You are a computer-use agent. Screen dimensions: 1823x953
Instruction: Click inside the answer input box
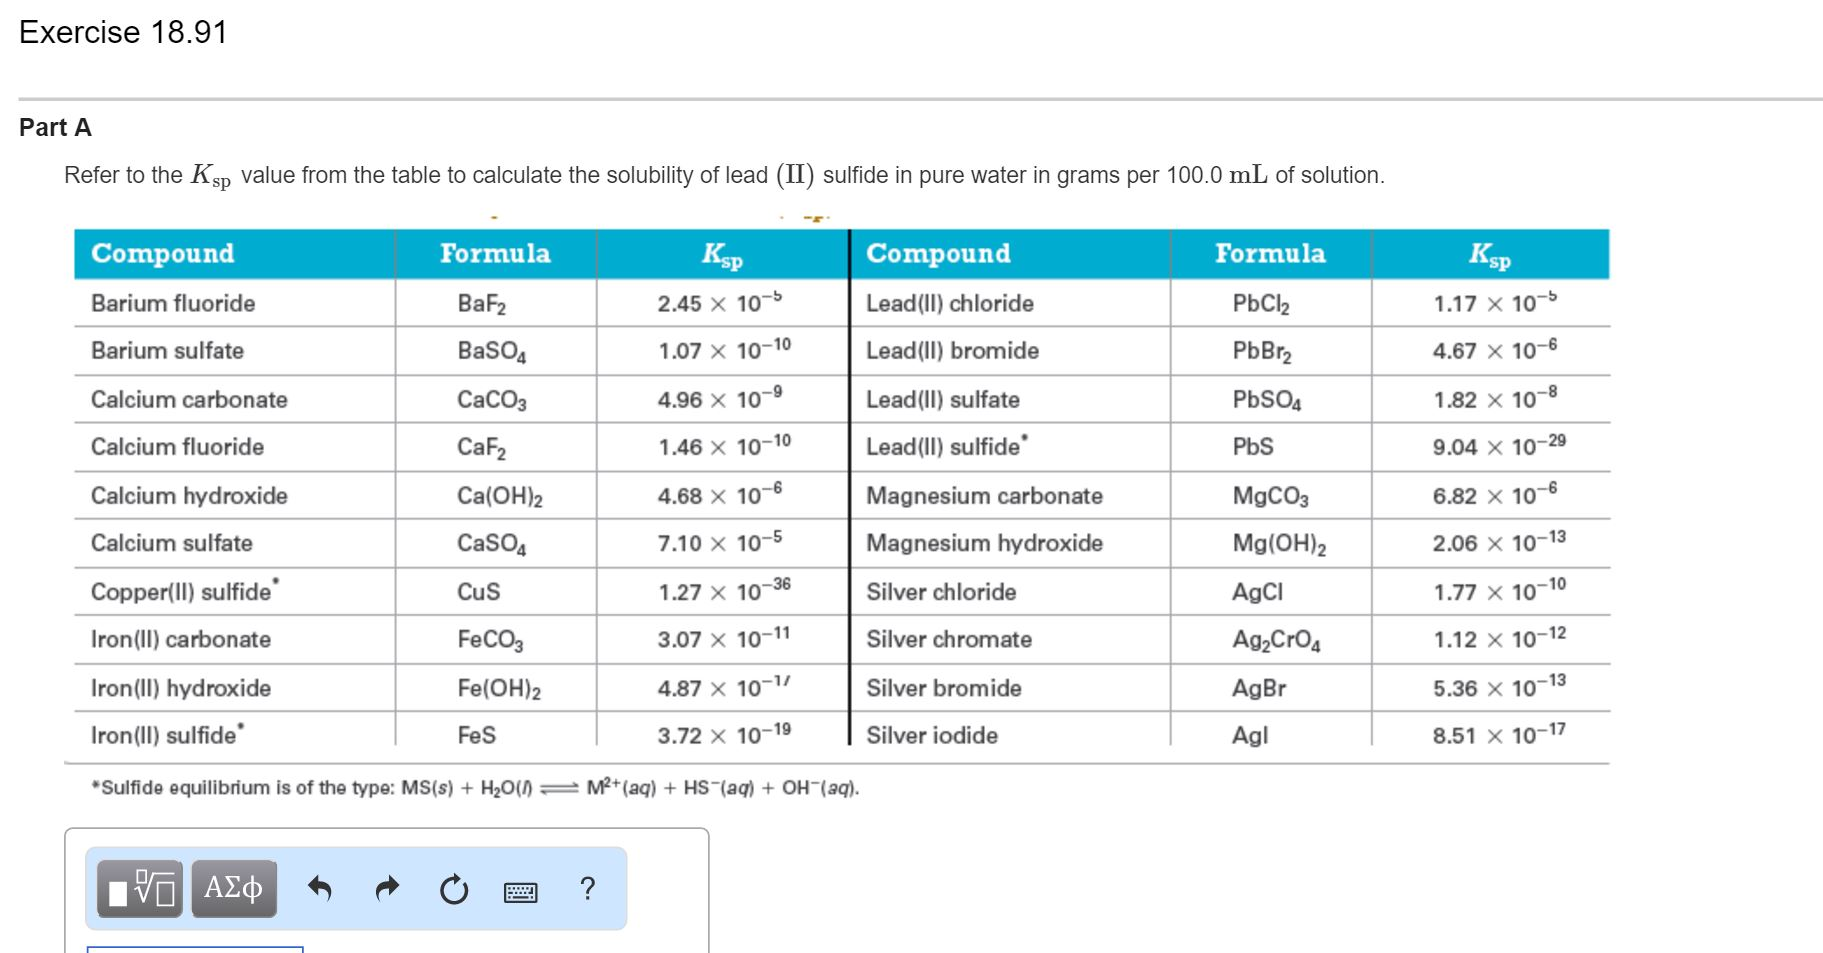click(195, 948)
